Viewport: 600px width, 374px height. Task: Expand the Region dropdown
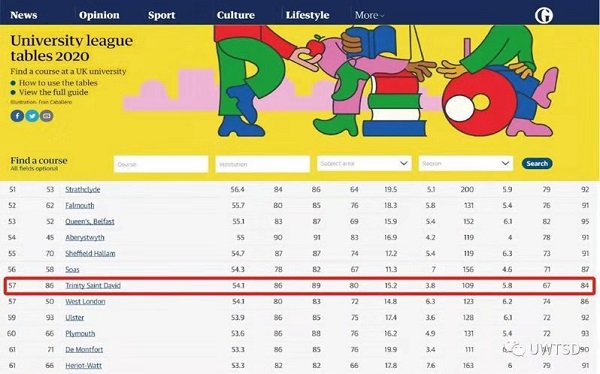tap(466, 163)
